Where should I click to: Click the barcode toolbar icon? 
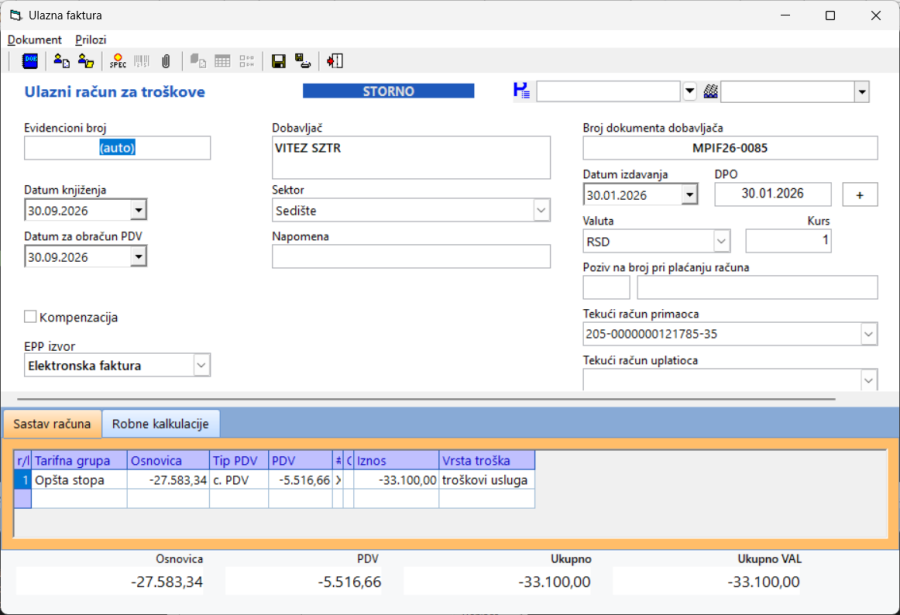(x=142, y=61)
